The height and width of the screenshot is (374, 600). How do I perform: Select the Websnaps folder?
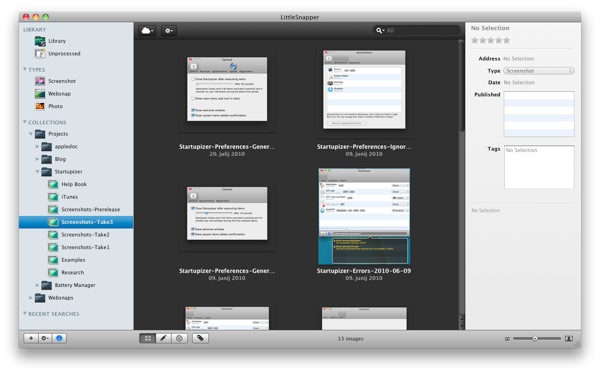tap(60, 298)
